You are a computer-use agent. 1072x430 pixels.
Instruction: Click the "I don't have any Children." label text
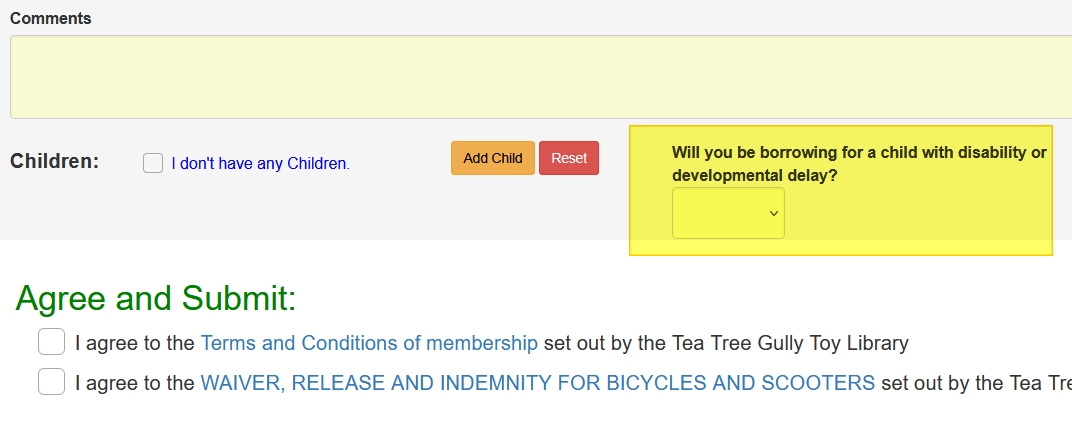[260, 163]
